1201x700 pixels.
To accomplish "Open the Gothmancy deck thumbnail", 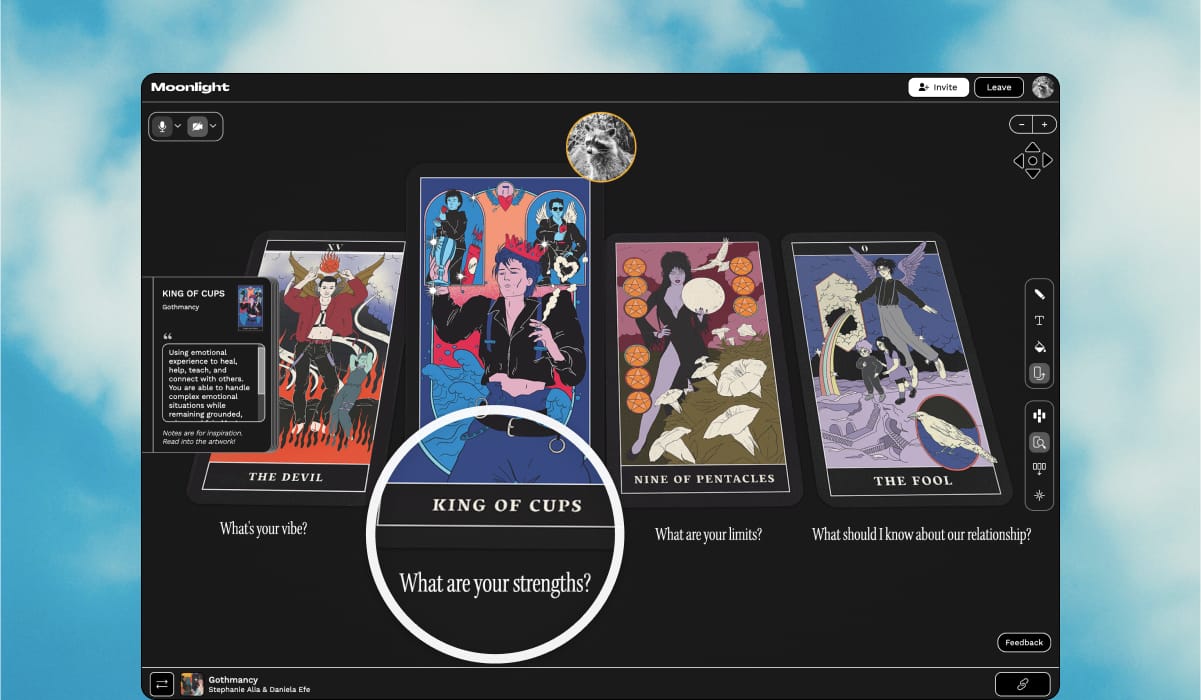I will 192,684.
